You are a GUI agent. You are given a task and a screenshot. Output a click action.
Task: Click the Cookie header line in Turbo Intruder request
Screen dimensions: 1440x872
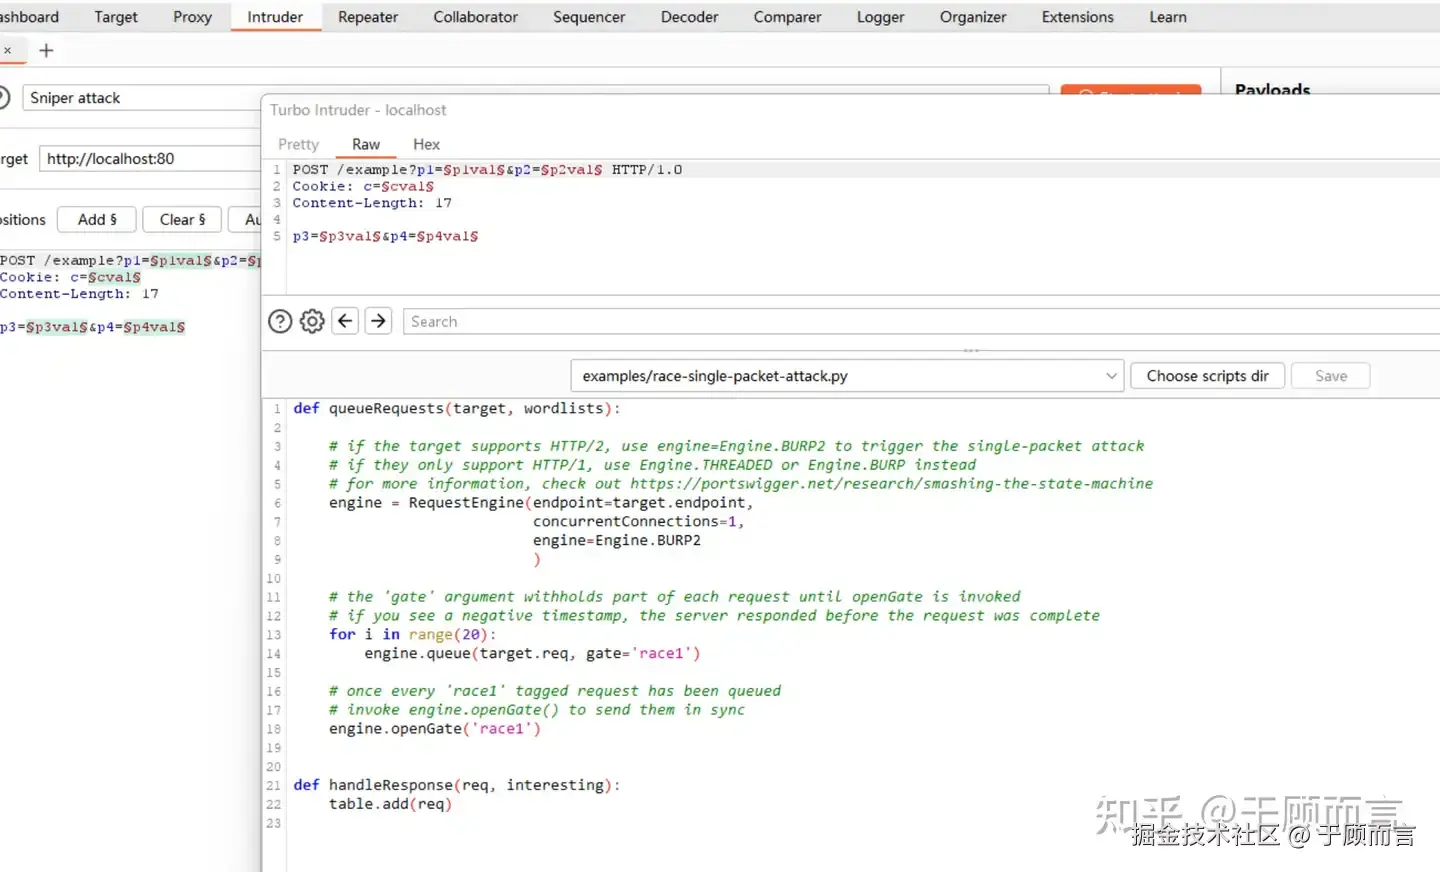pyautogui.click(x=363, y=186)
